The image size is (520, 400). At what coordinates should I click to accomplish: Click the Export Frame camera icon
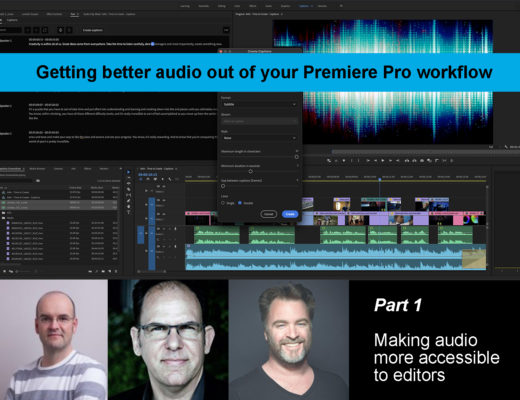pos(422,161)
